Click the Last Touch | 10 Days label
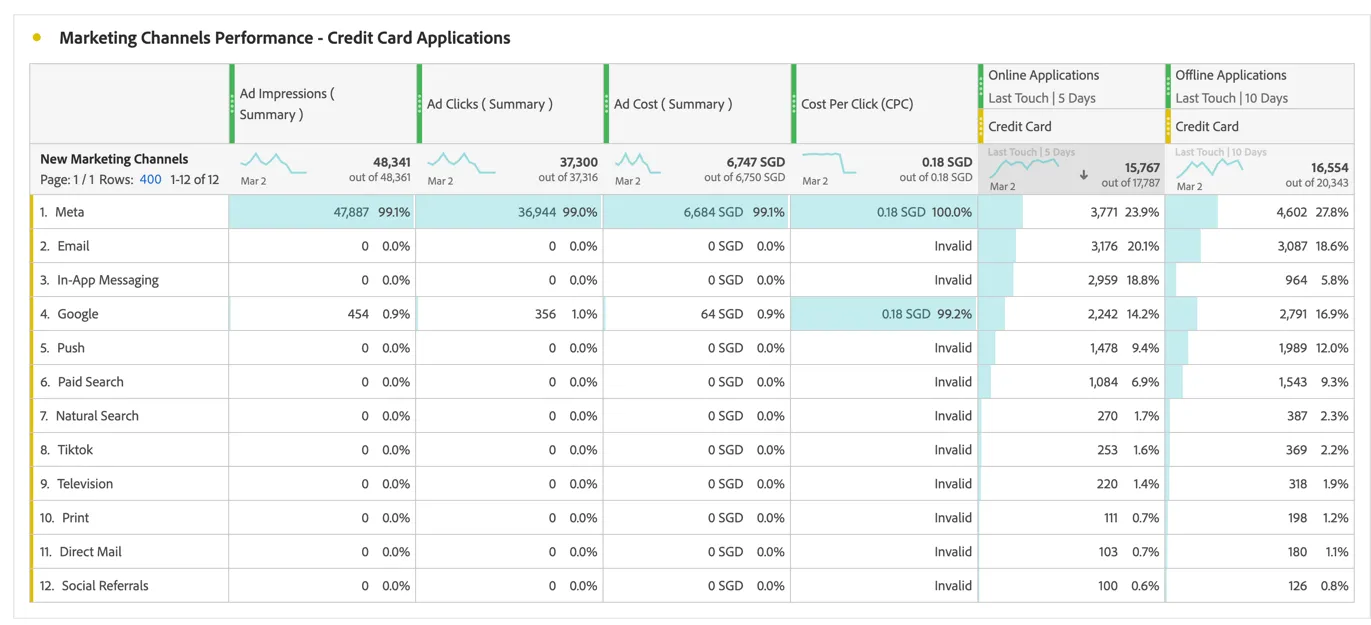Image resolution: width=1371 pixels, height=625 pixels. (1231, 98)
